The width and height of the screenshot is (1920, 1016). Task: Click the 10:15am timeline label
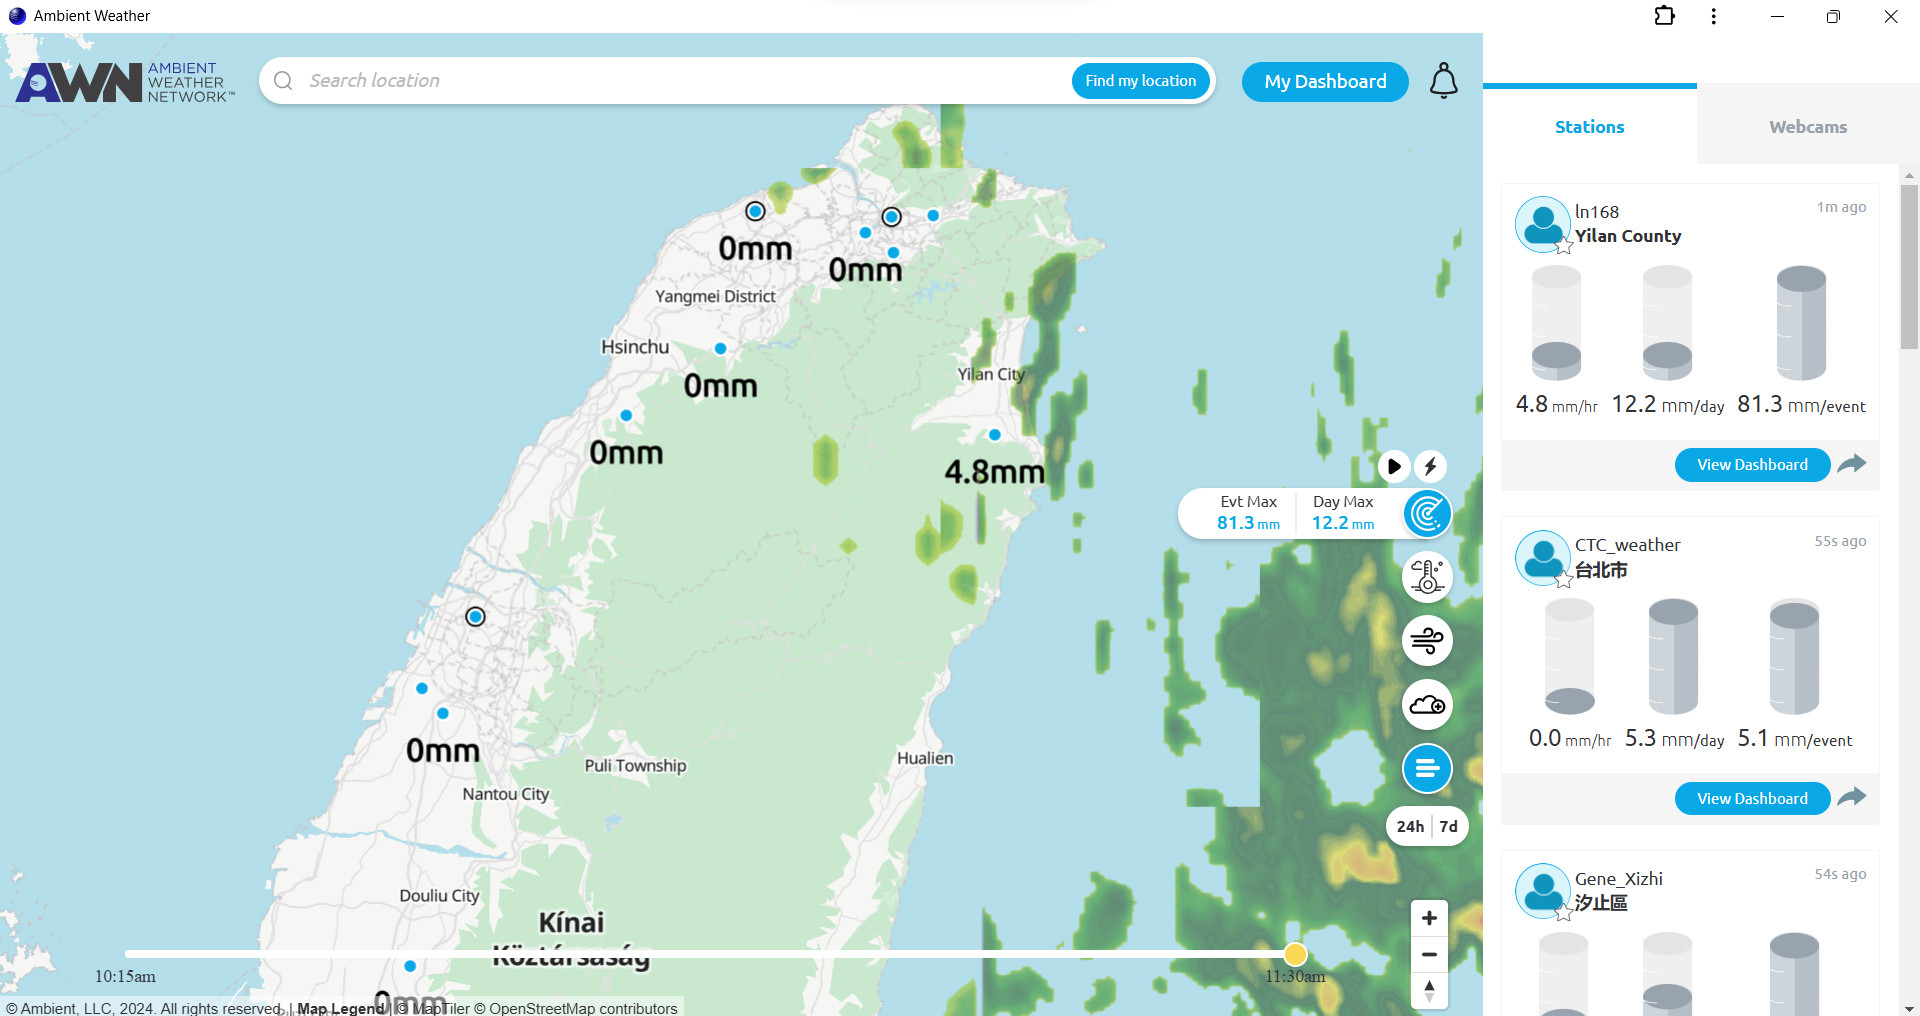click(x=125, y=977)
